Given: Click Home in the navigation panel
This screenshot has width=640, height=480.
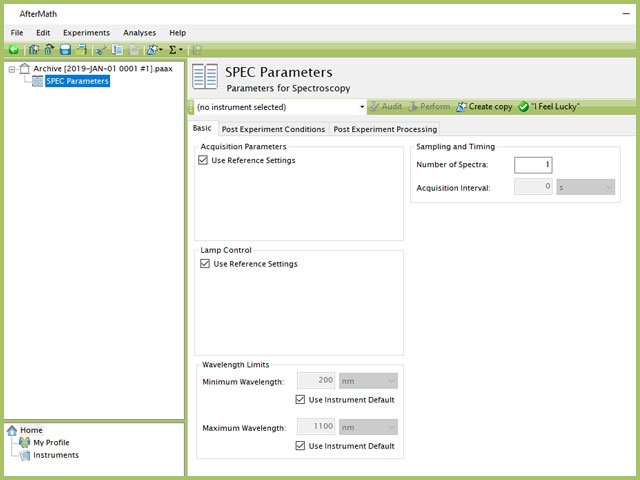Looking at the screenshot, I should click(31, 430).
